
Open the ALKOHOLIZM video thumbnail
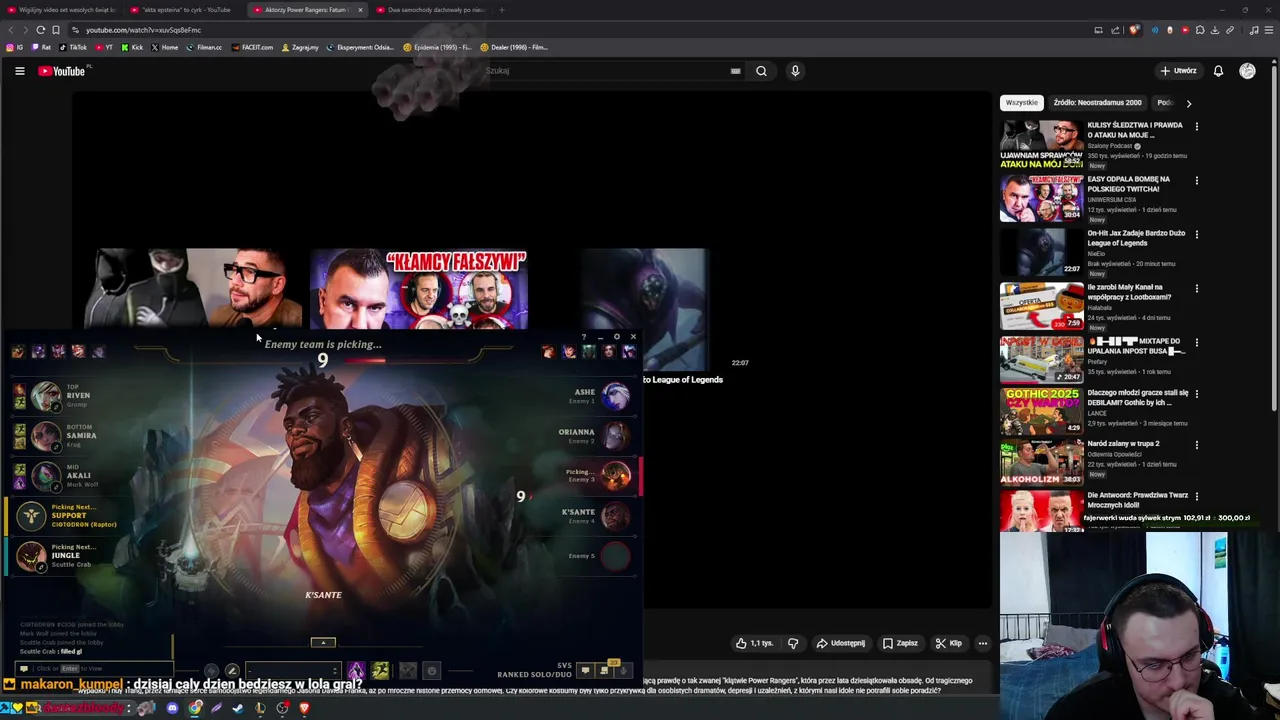coord(1041,462)
